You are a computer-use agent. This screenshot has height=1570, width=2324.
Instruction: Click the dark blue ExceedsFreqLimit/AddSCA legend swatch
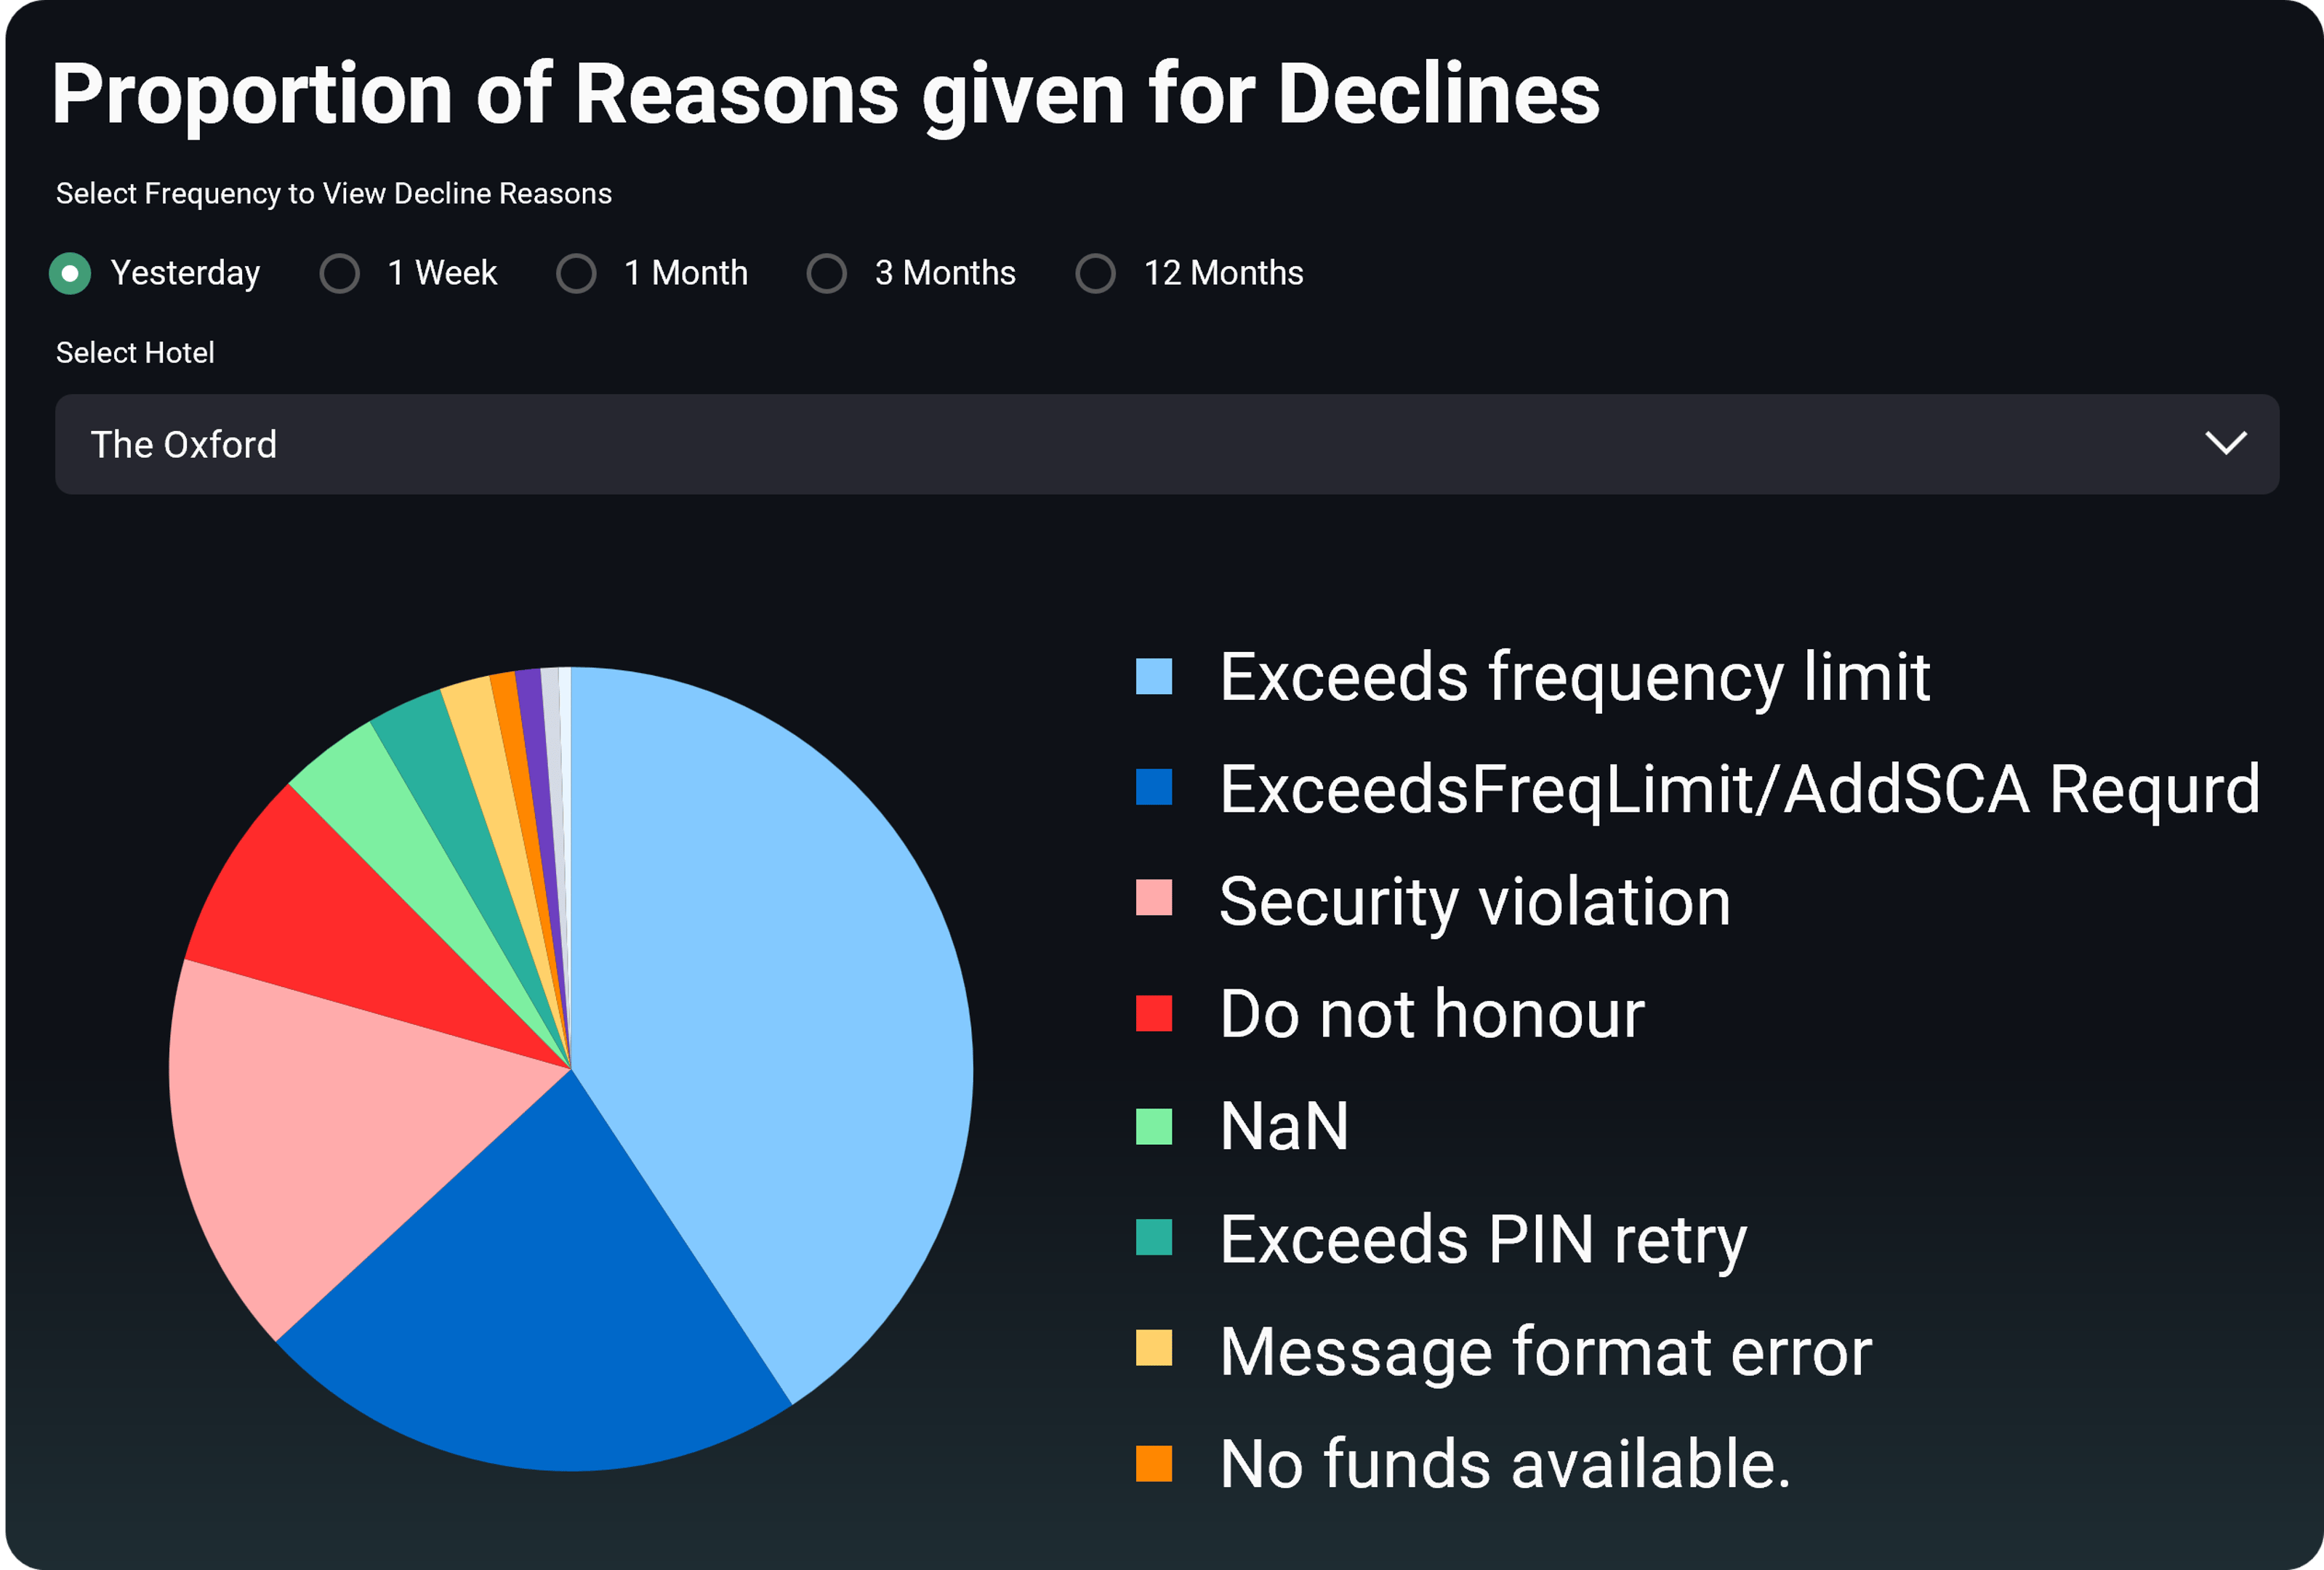1154,787
